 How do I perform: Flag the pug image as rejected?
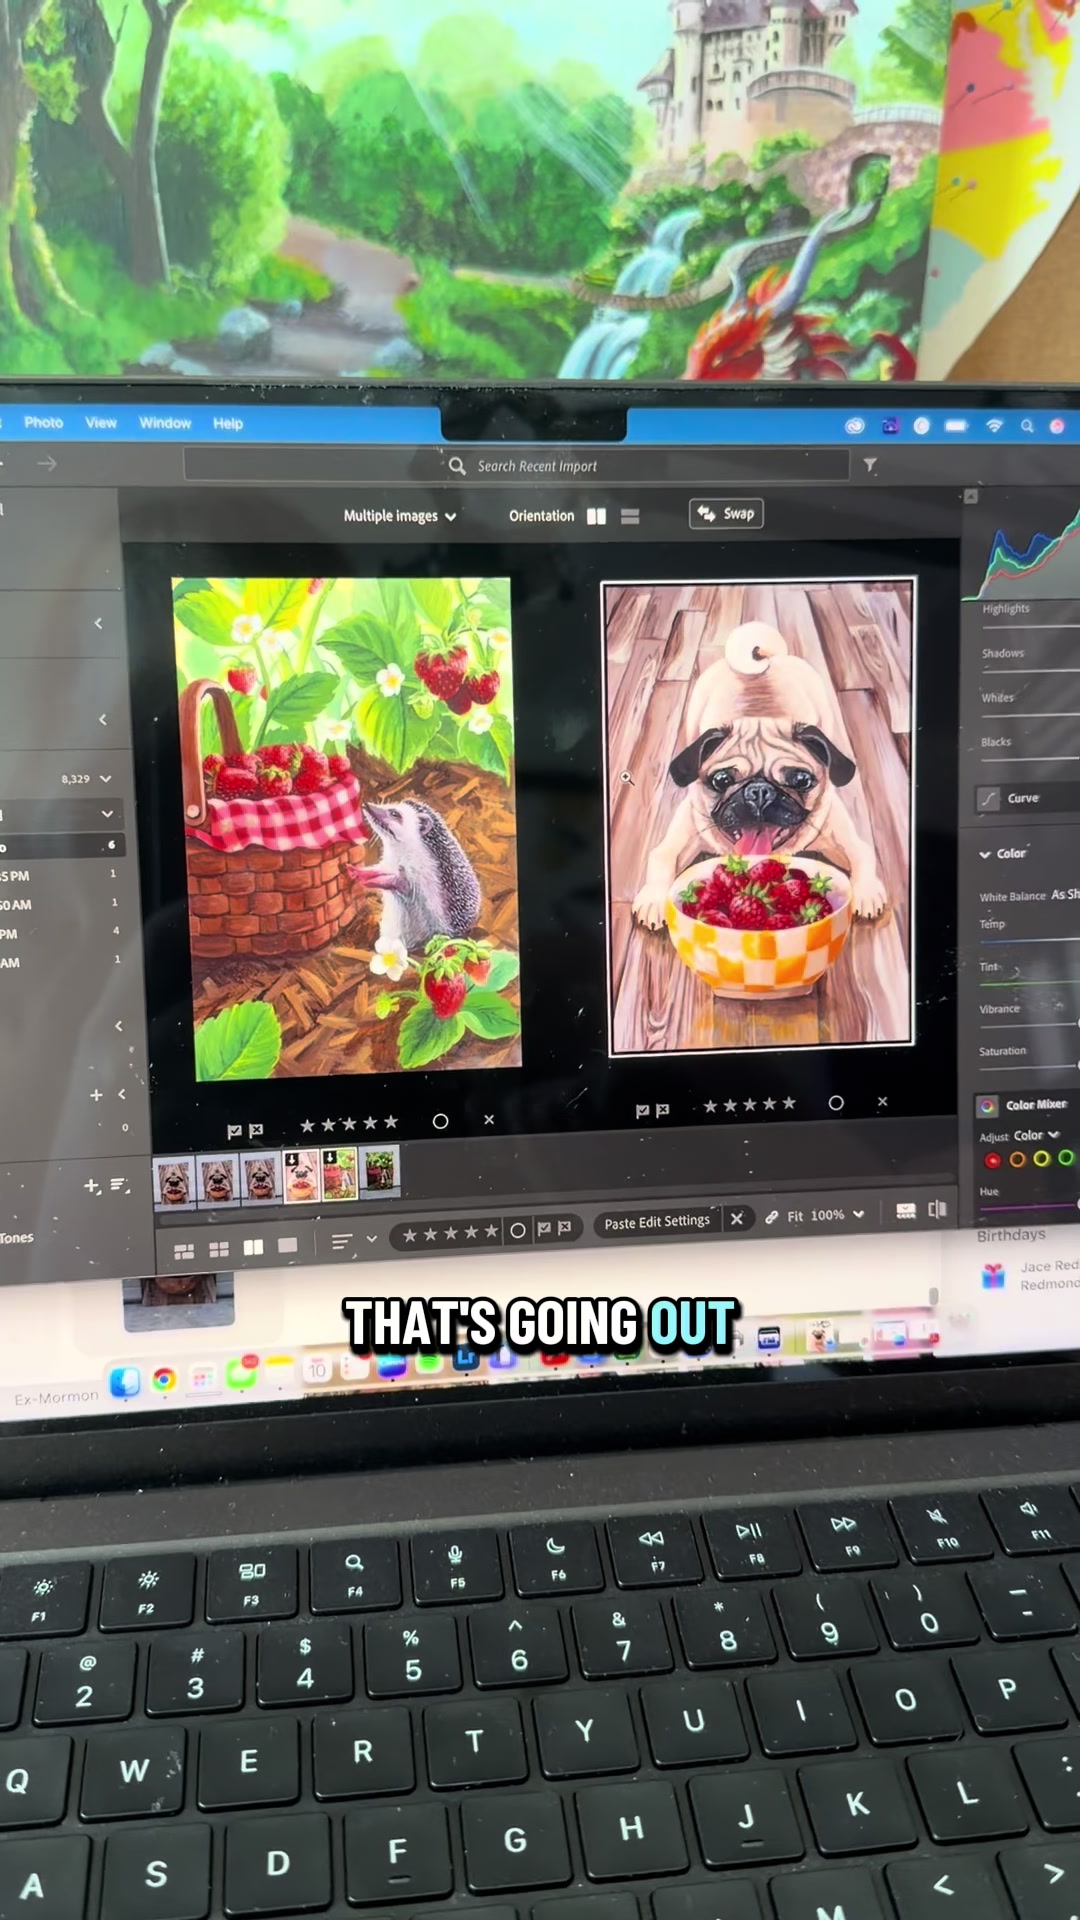point(662,1110)
